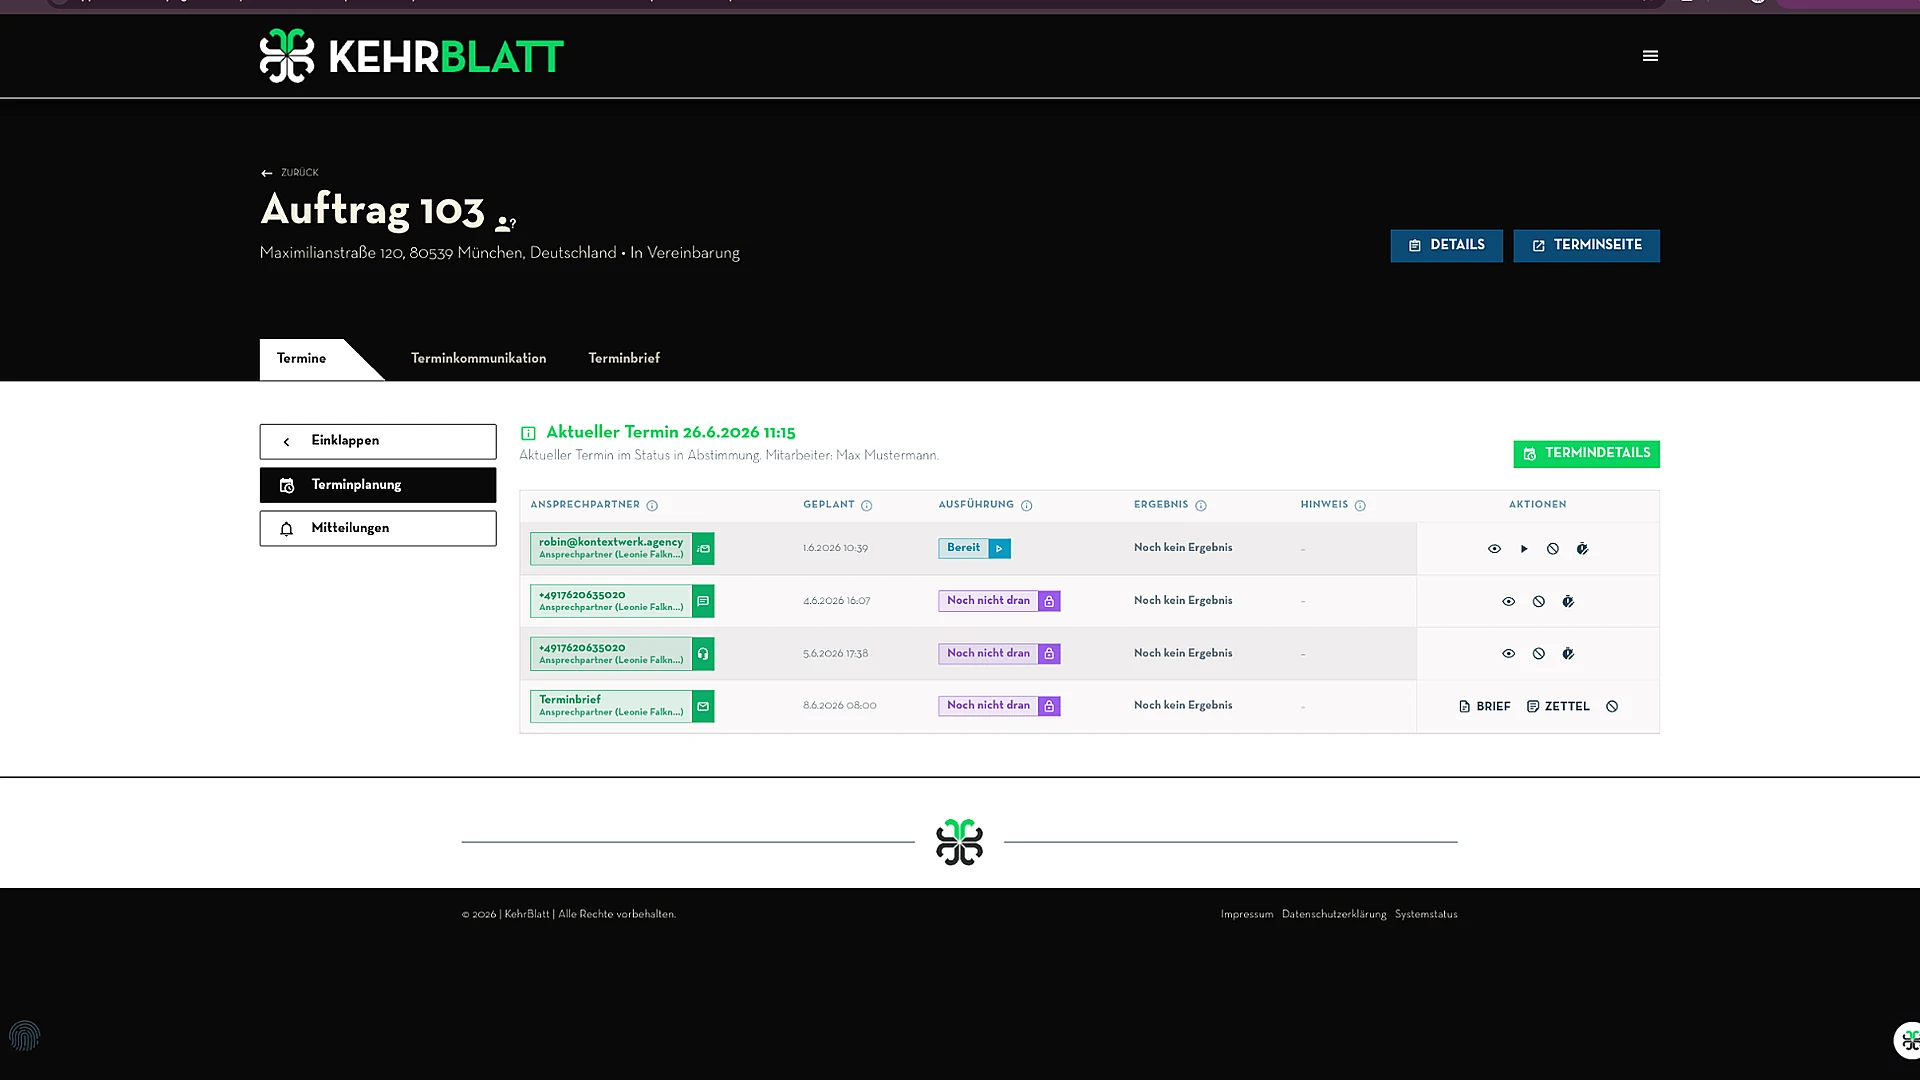Click the planned date 1.6.2026 10:39
The height and width of the screenshot is (1080, 1920).
tap(835, 549)
